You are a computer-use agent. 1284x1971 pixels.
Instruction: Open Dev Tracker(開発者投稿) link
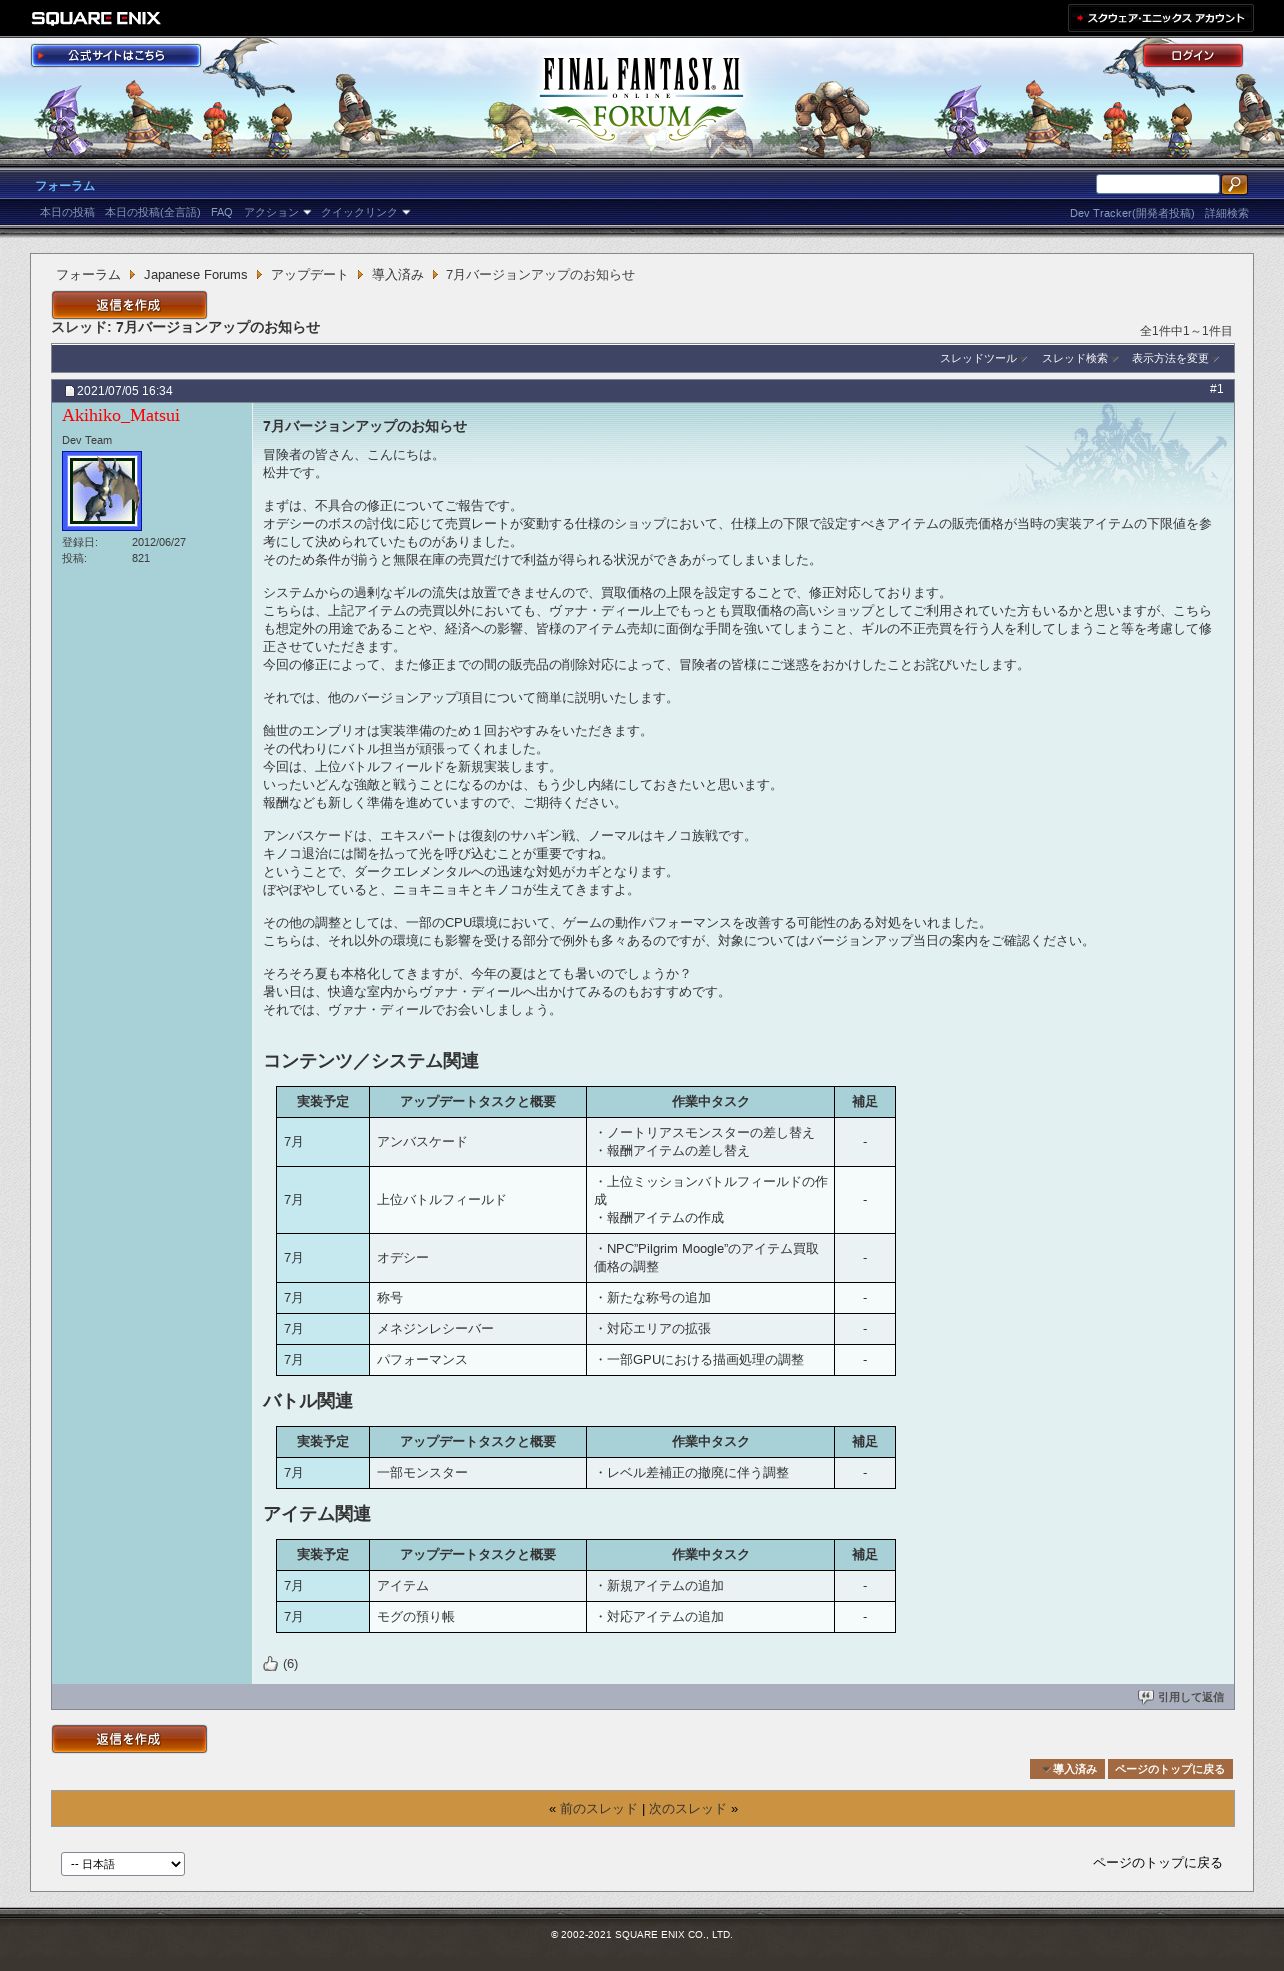(1132, 214)
